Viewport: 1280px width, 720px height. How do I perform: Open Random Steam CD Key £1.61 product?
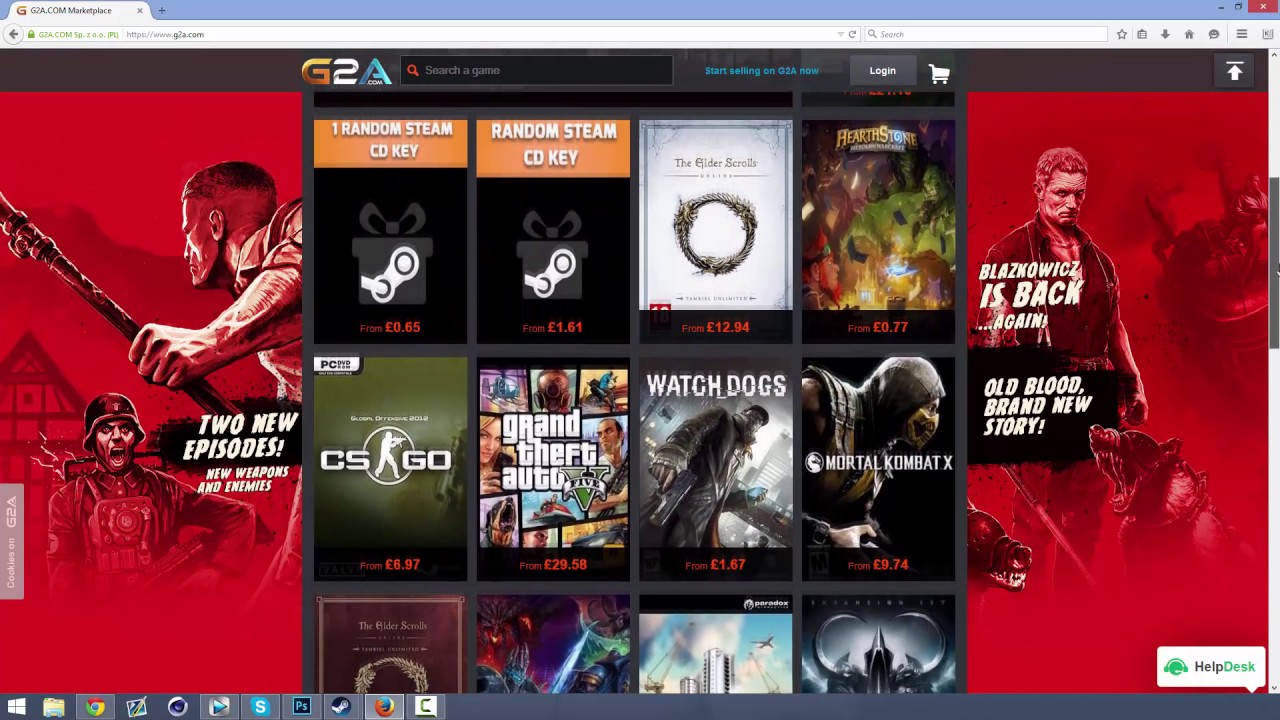click(553, 231)
